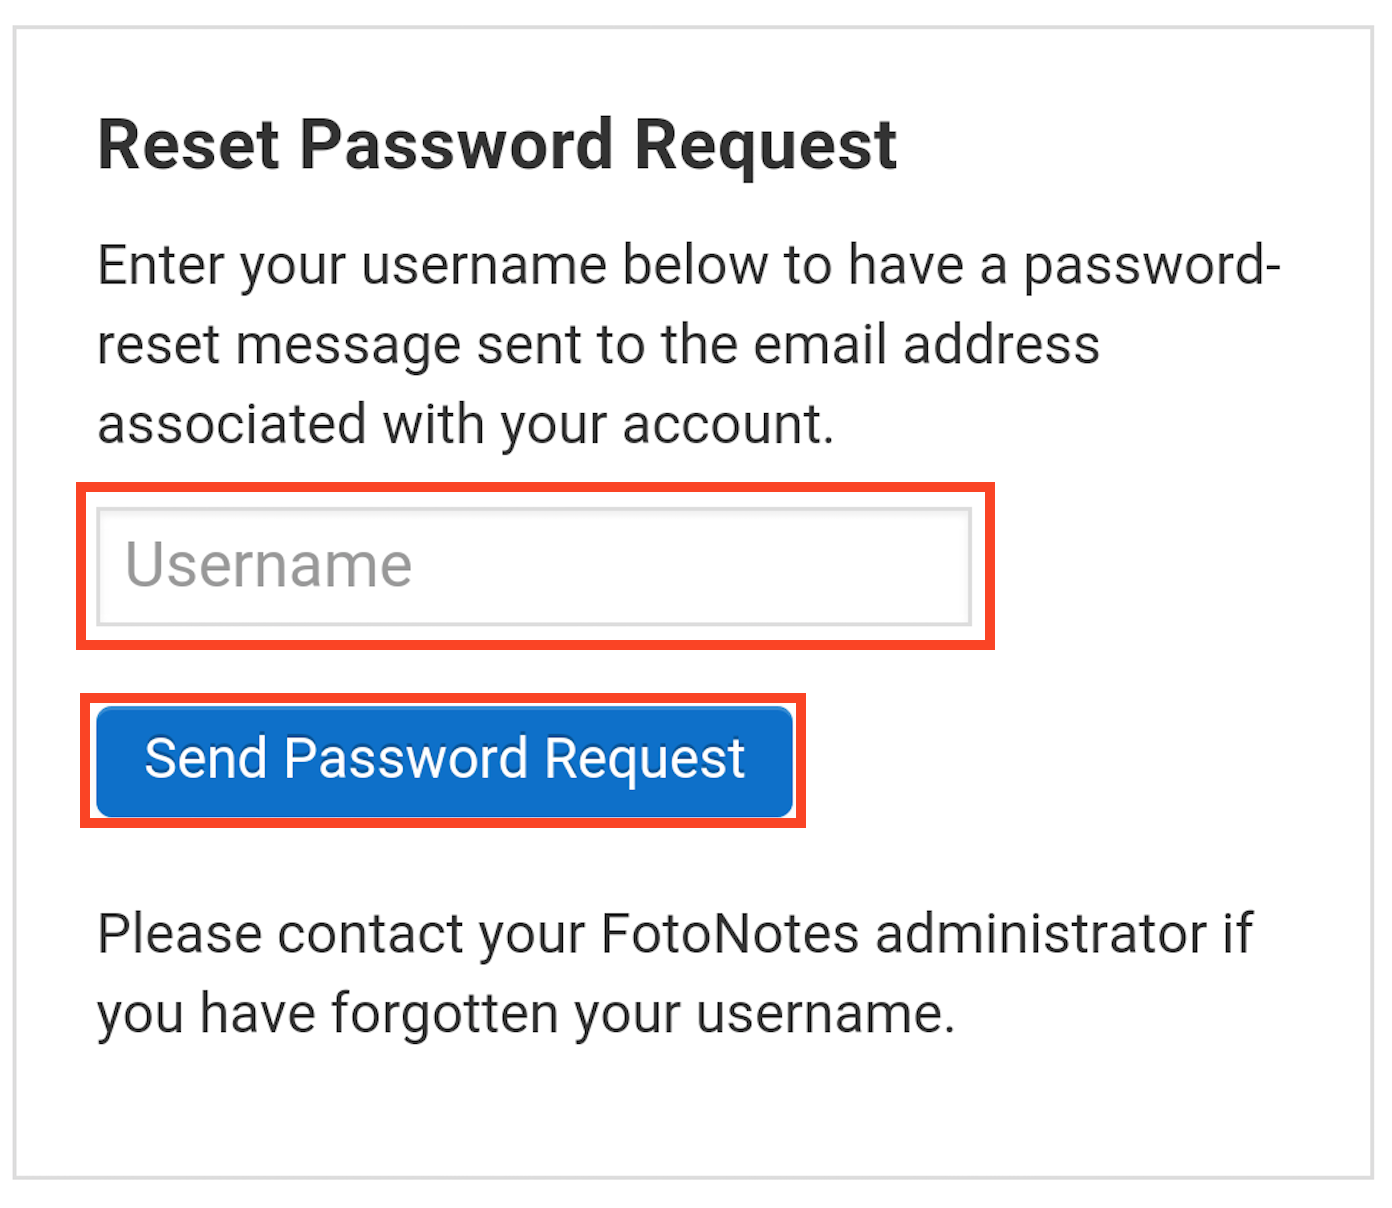The height and width of the screenshot is (1208, 1392).
Task: Click the word 'Username' inside the text box
Action: pos(268,564)
